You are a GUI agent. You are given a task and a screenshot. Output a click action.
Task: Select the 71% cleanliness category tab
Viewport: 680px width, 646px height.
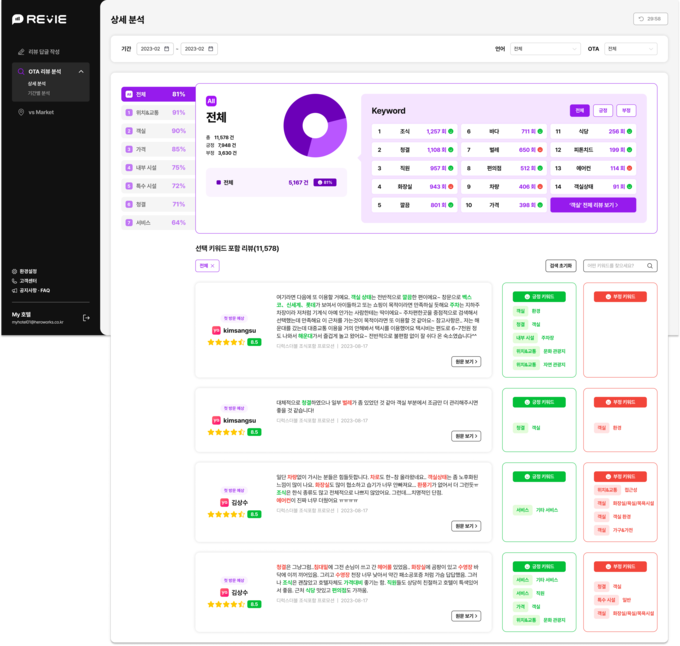[x=157, y=204]
